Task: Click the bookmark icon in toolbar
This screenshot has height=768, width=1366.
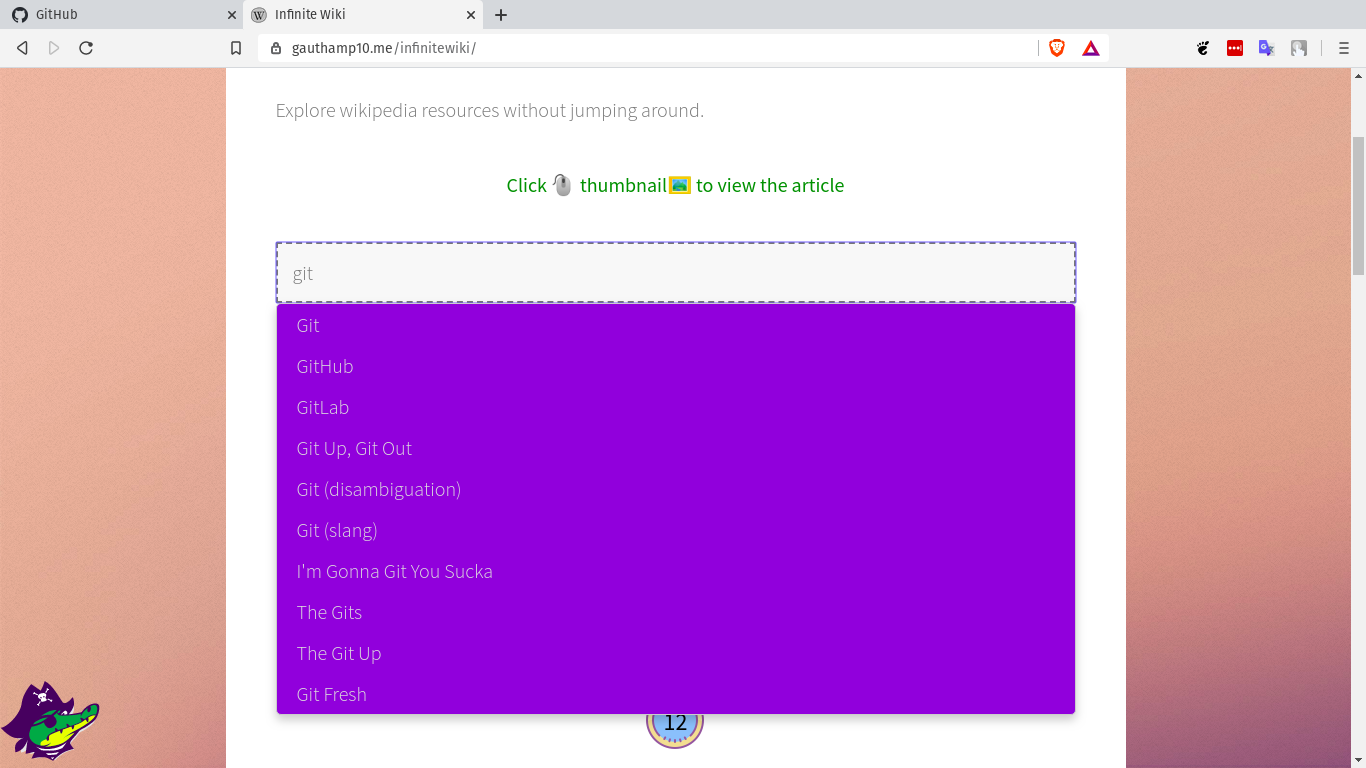Action: pyautogui.click(x=236, y=48)
